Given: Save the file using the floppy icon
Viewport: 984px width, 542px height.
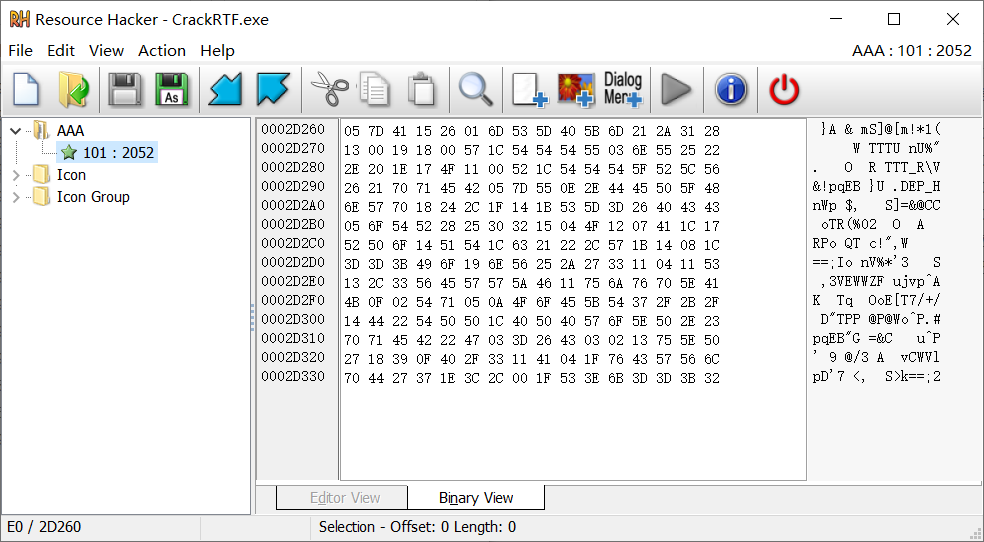Looking at the screenshot, I should coord(125,89).
